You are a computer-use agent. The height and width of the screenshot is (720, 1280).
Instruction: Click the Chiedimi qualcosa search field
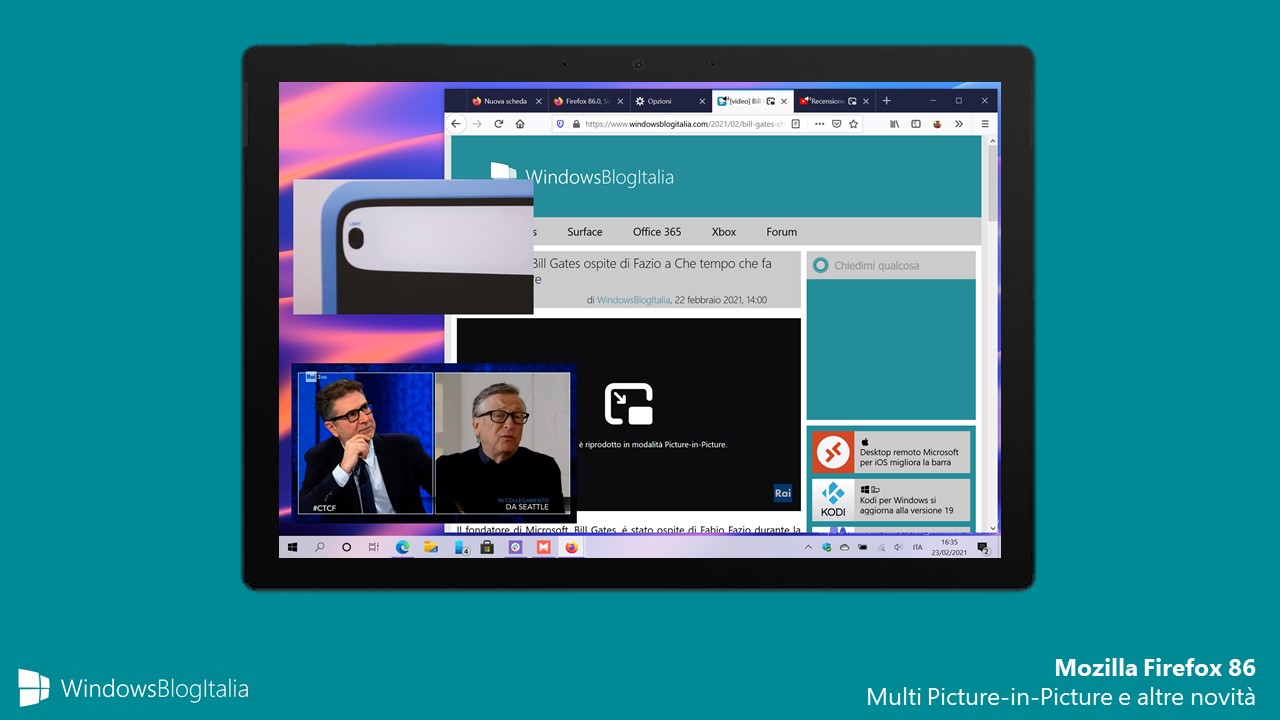(891, 265)
